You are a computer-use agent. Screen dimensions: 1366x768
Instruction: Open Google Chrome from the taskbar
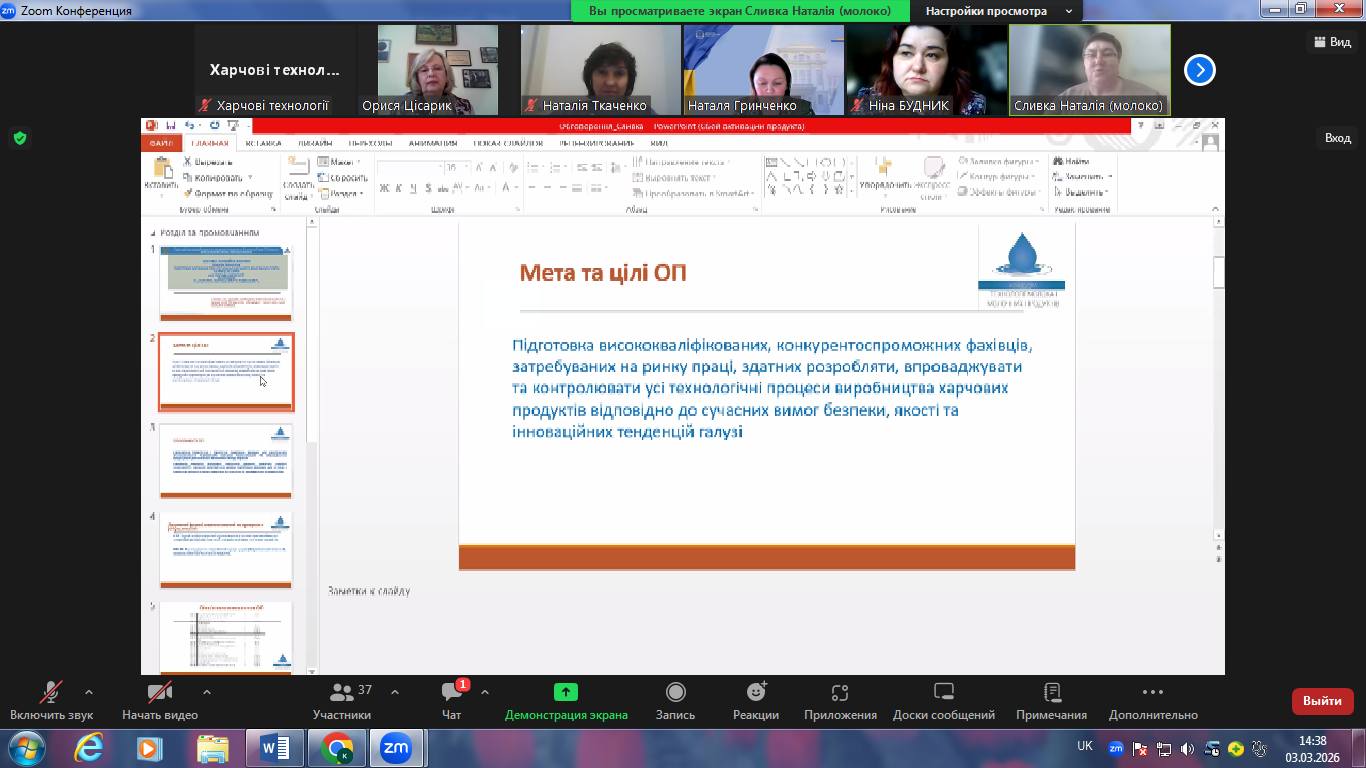click(x=336, y=748)
